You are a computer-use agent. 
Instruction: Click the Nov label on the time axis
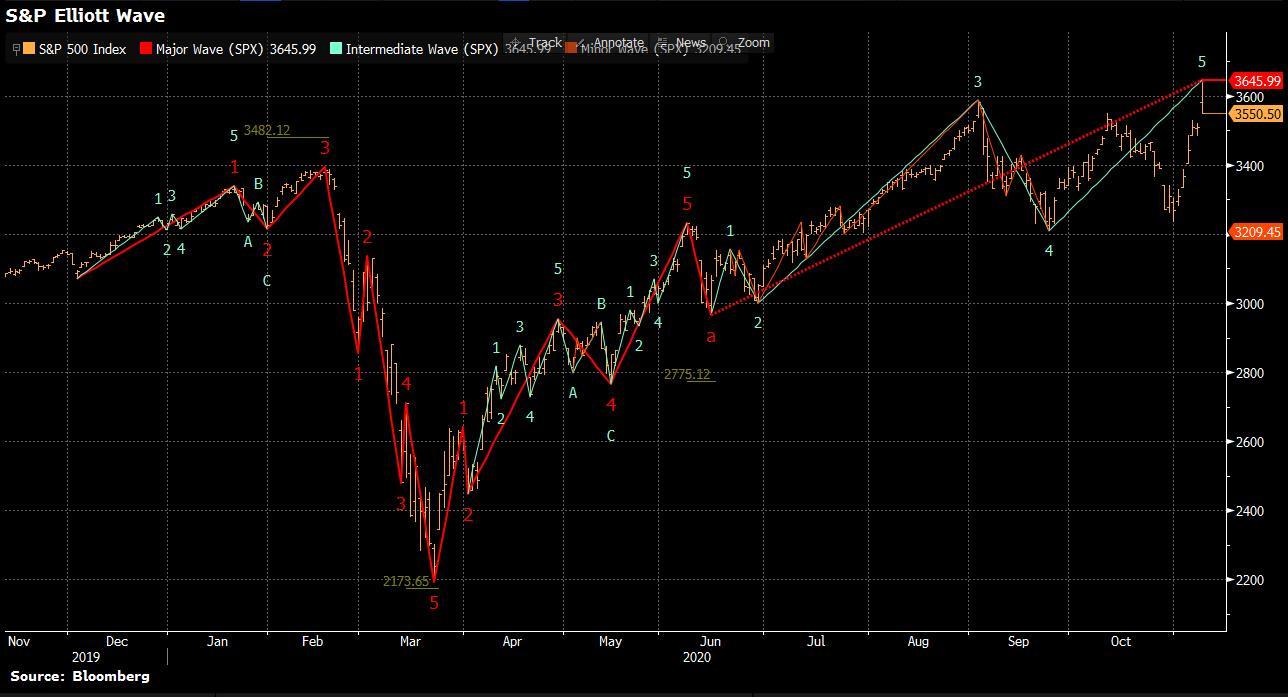point(19,641)
